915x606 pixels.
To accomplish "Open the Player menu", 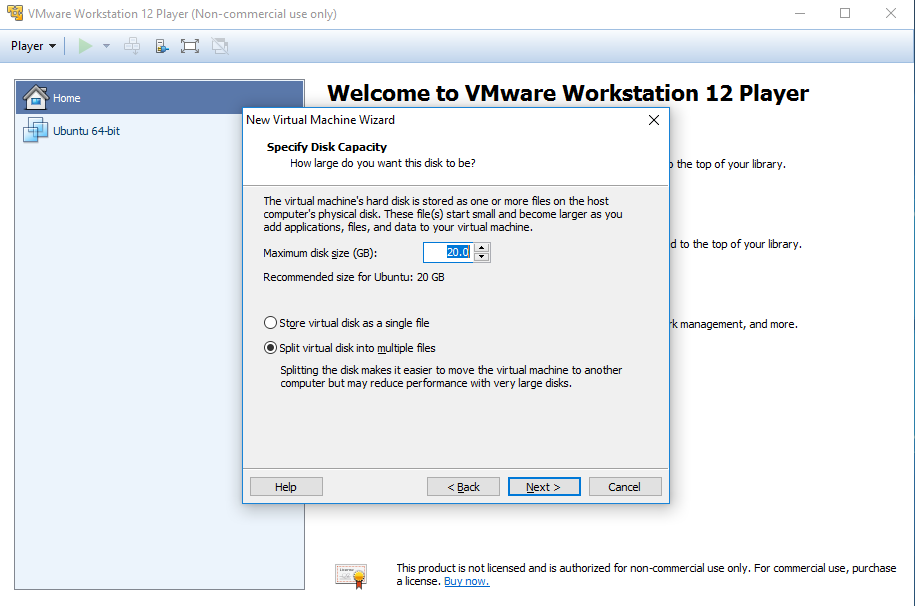I will [x=33, y=46].
